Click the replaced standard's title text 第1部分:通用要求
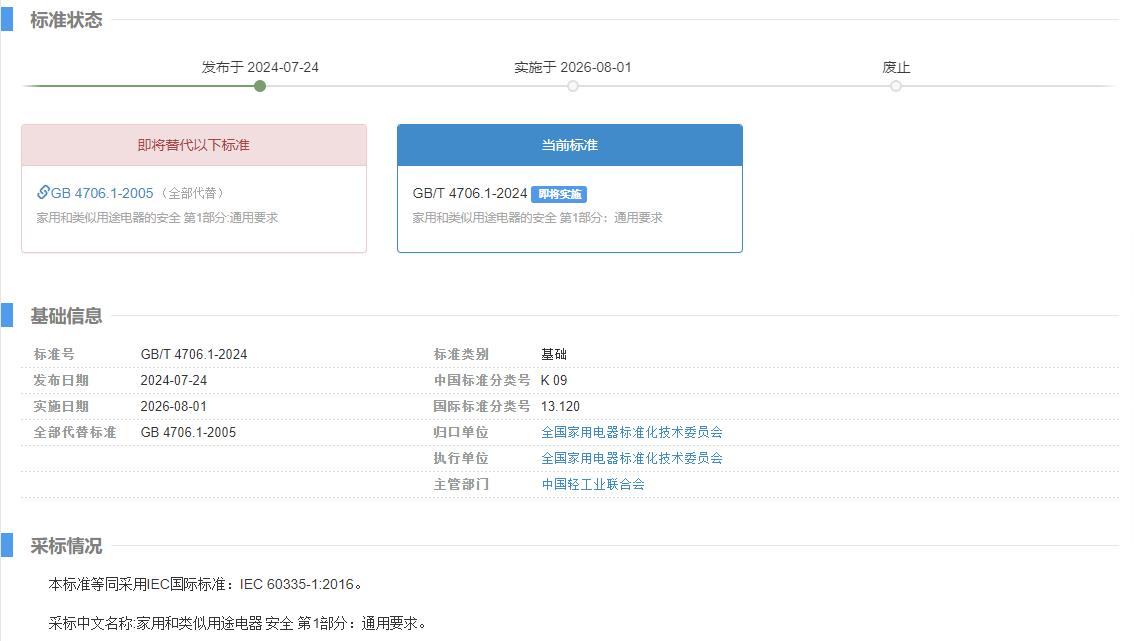This screenshot has height=641, width=1134. pos(231,218)
